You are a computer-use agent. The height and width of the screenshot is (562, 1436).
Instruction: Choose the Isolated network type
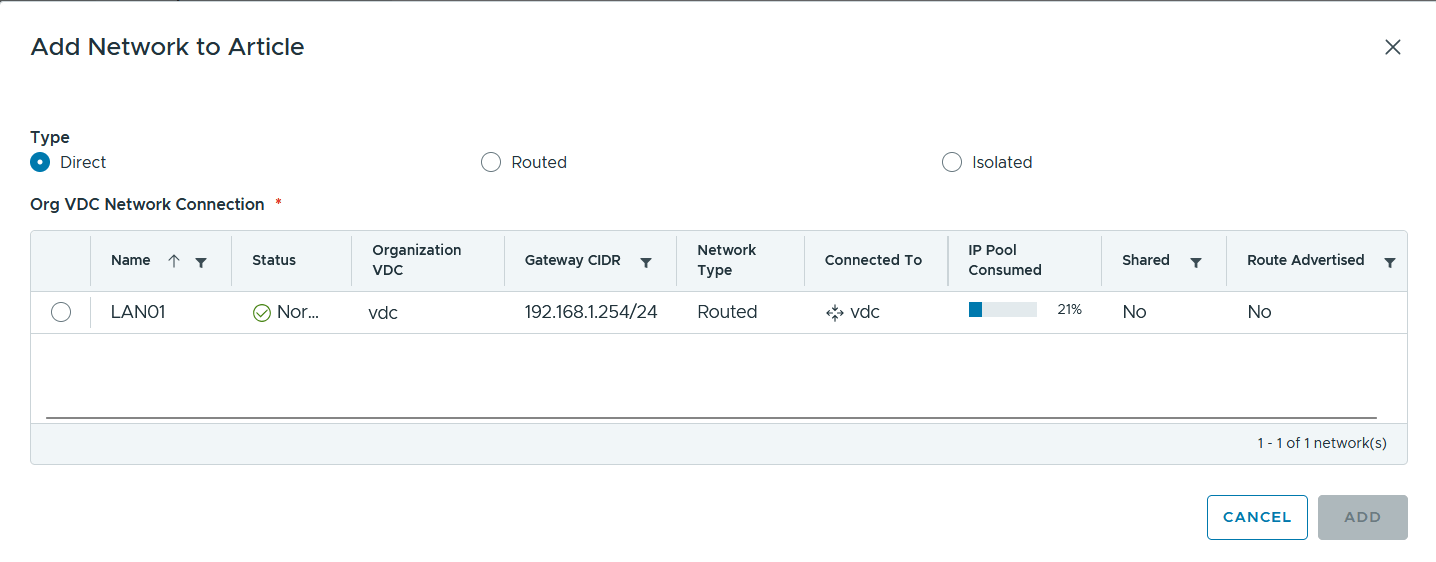tap(952, 162)
